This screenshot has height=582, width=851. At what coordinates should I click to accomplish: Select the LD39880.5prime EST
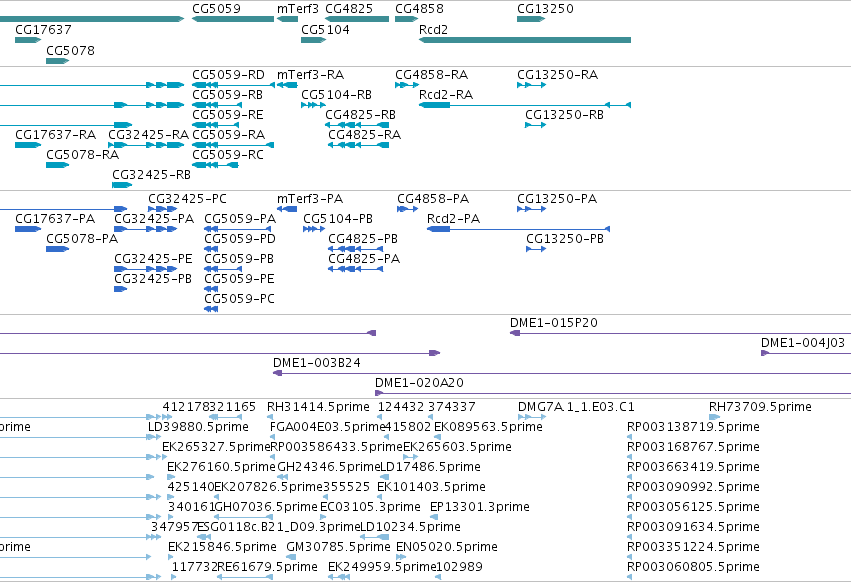pyautogui.click(x=155, y=437)
